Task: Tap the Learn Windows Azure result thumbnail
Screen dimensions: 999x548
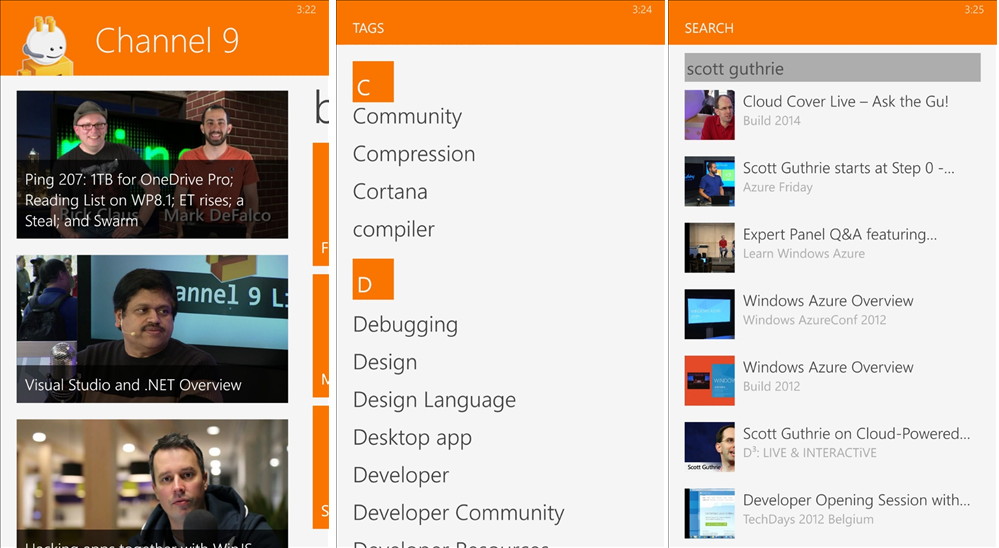Action: tap(709, 247)
